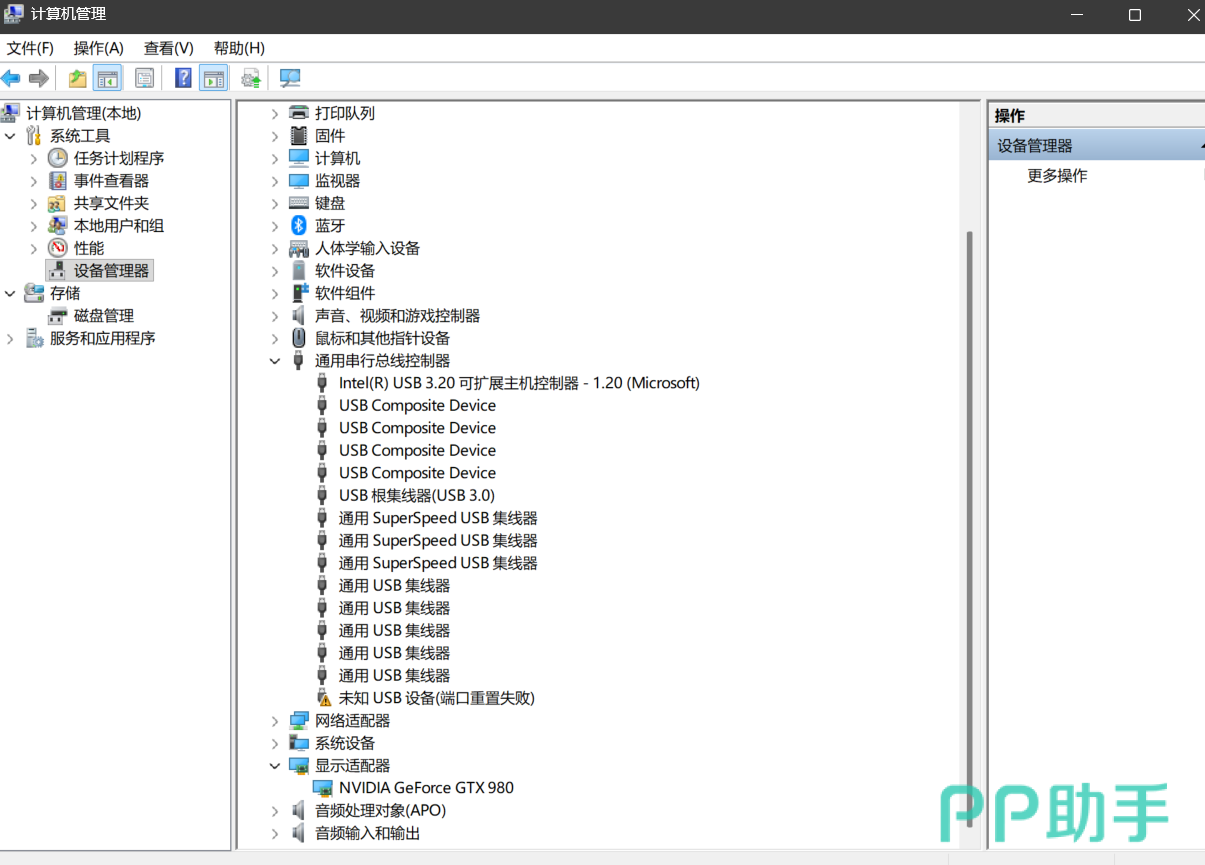Collapse the 通用串行总线控制器 category
Screen dimensions: 1205x865
point(275,361)
